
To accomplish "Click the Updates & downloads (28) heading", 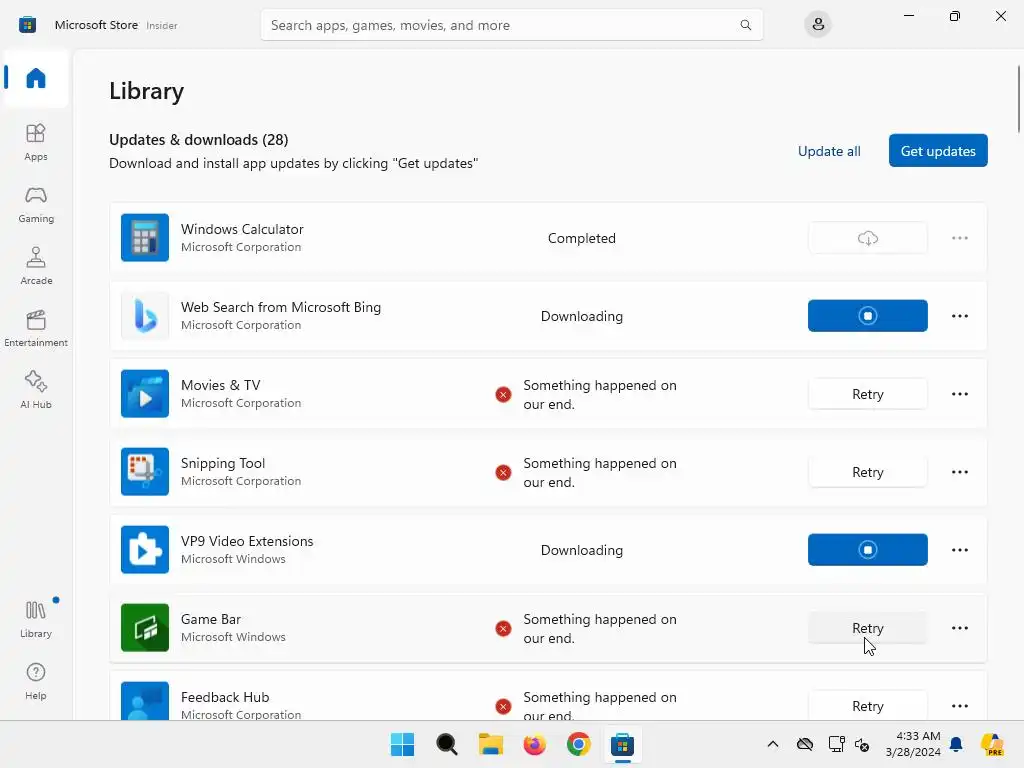I will pos(199,140).
